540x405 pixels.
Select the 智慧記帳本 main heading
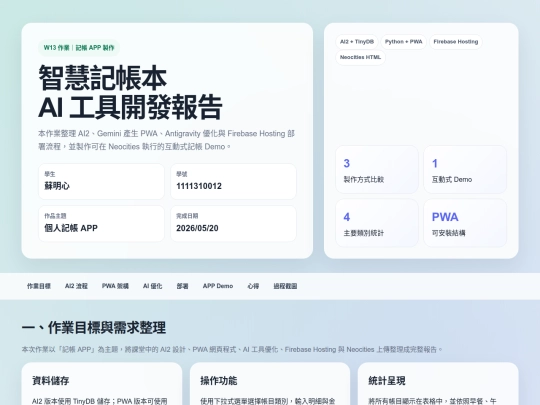pyautogui.click(x=103, y=78)
